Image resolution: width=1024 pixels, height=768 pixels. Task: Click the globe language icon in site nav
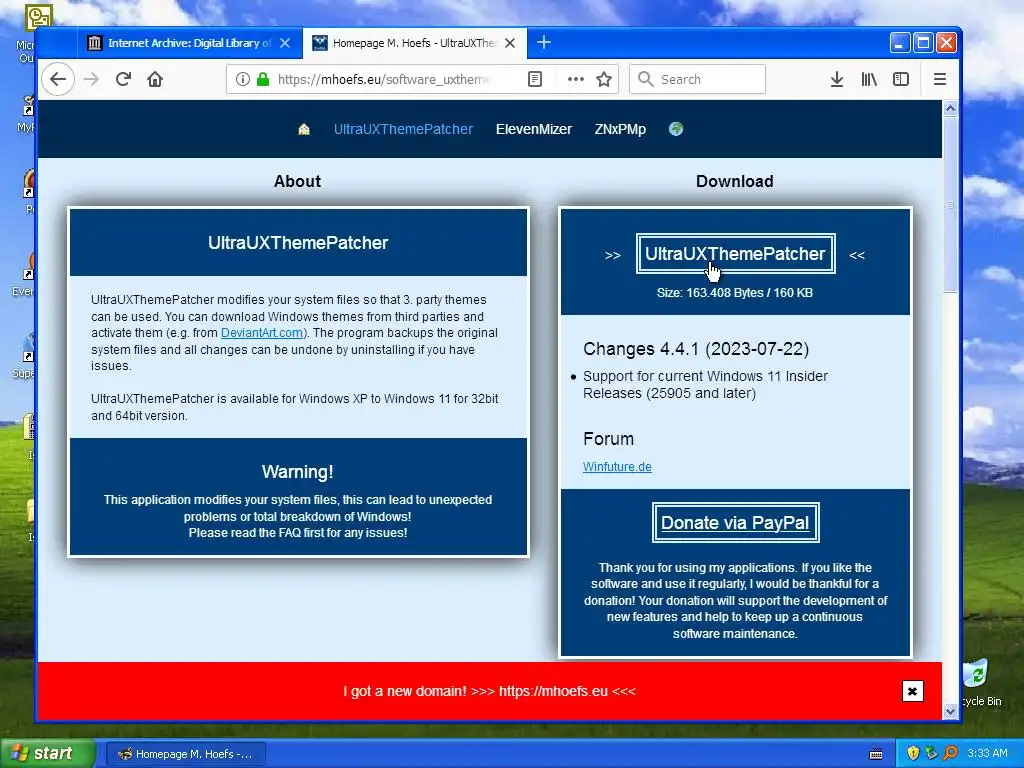(676, 129)
